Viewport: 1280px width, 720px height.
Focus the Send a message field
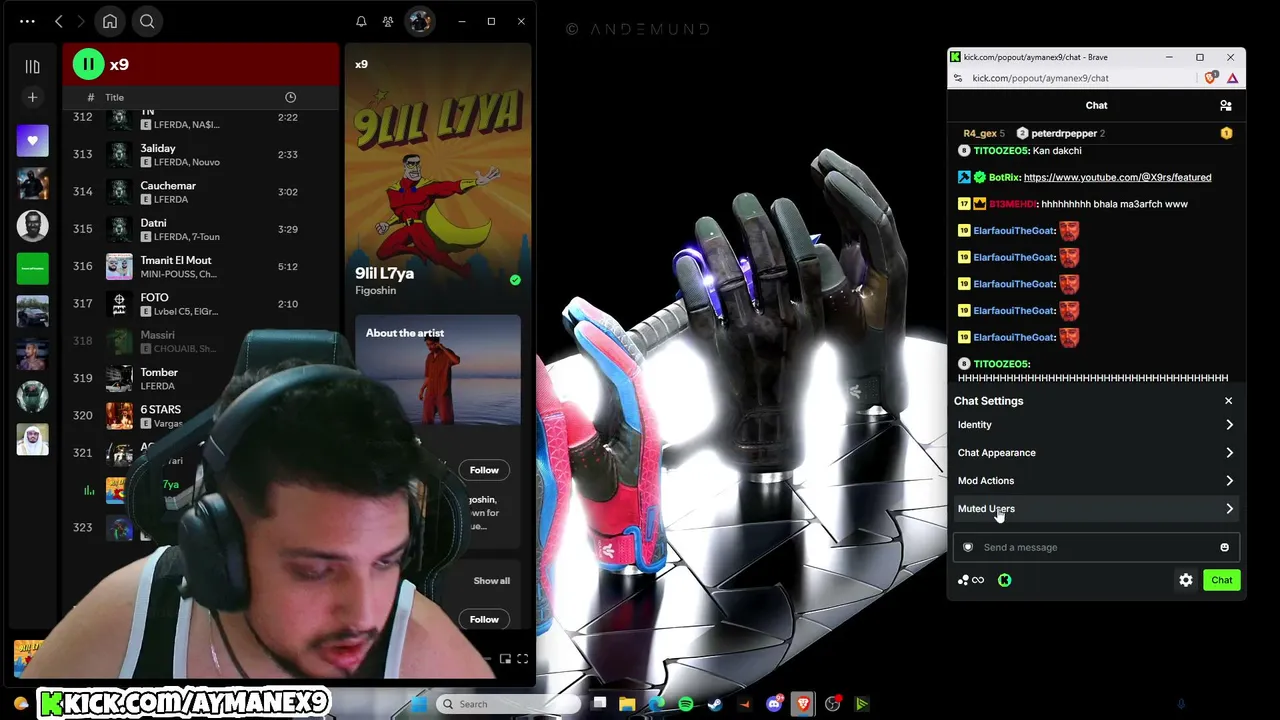1096,547
